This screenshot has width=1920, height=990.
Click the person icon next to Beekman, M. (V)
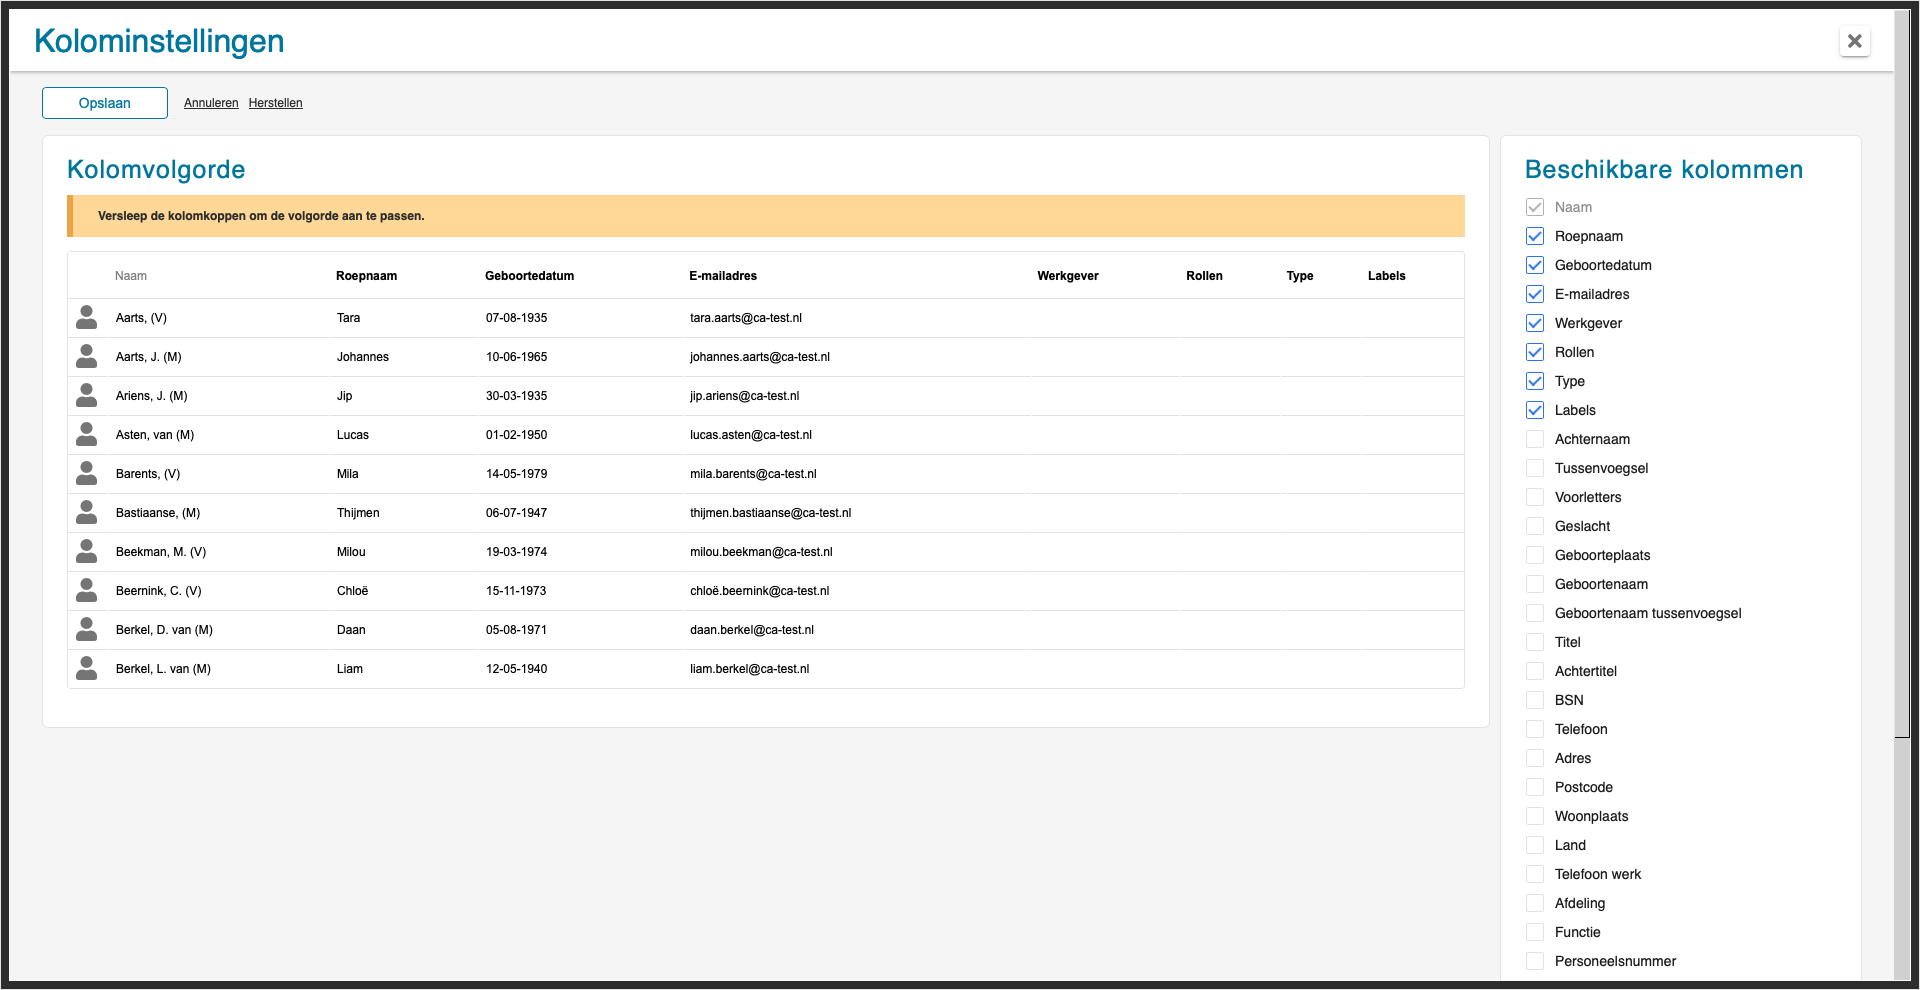(87, 552)
